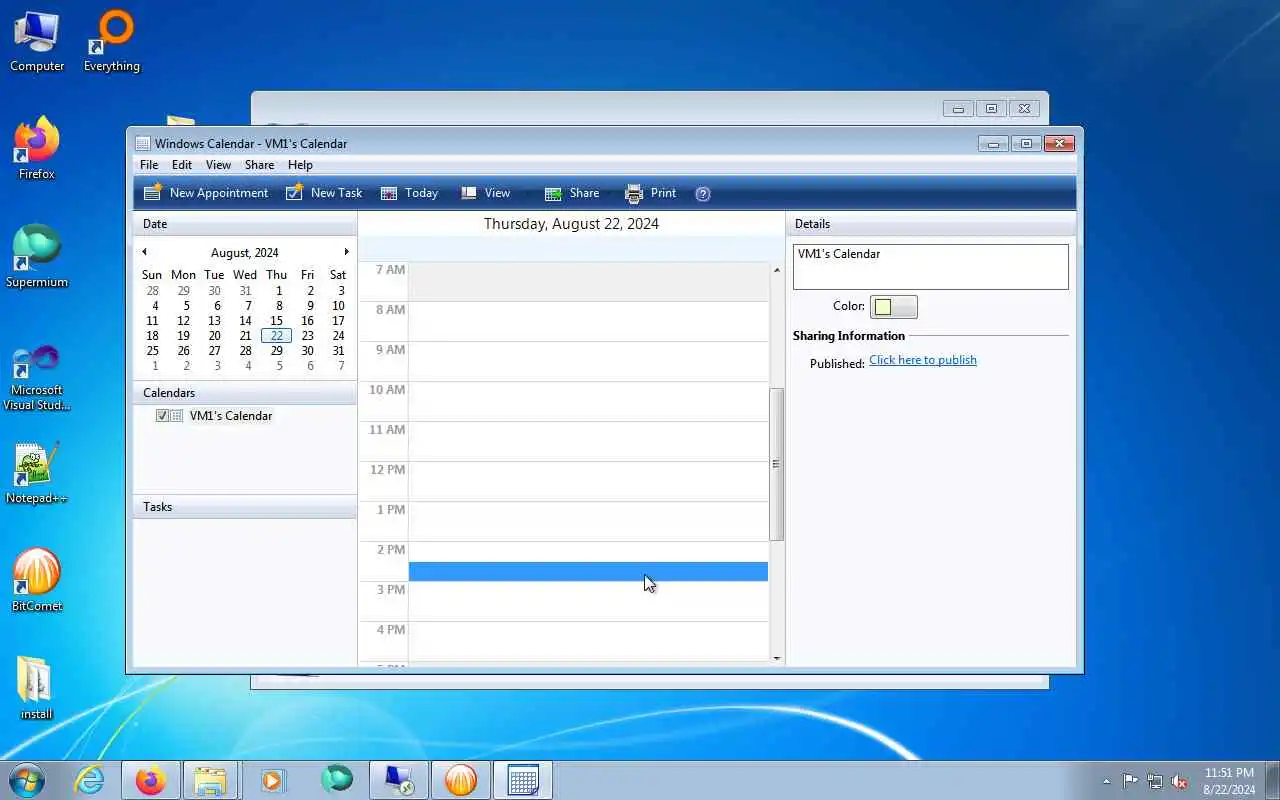Select the Everything desktop shortcut
1280x800 pixels.
pyautogui.click(x=112, y=42)
